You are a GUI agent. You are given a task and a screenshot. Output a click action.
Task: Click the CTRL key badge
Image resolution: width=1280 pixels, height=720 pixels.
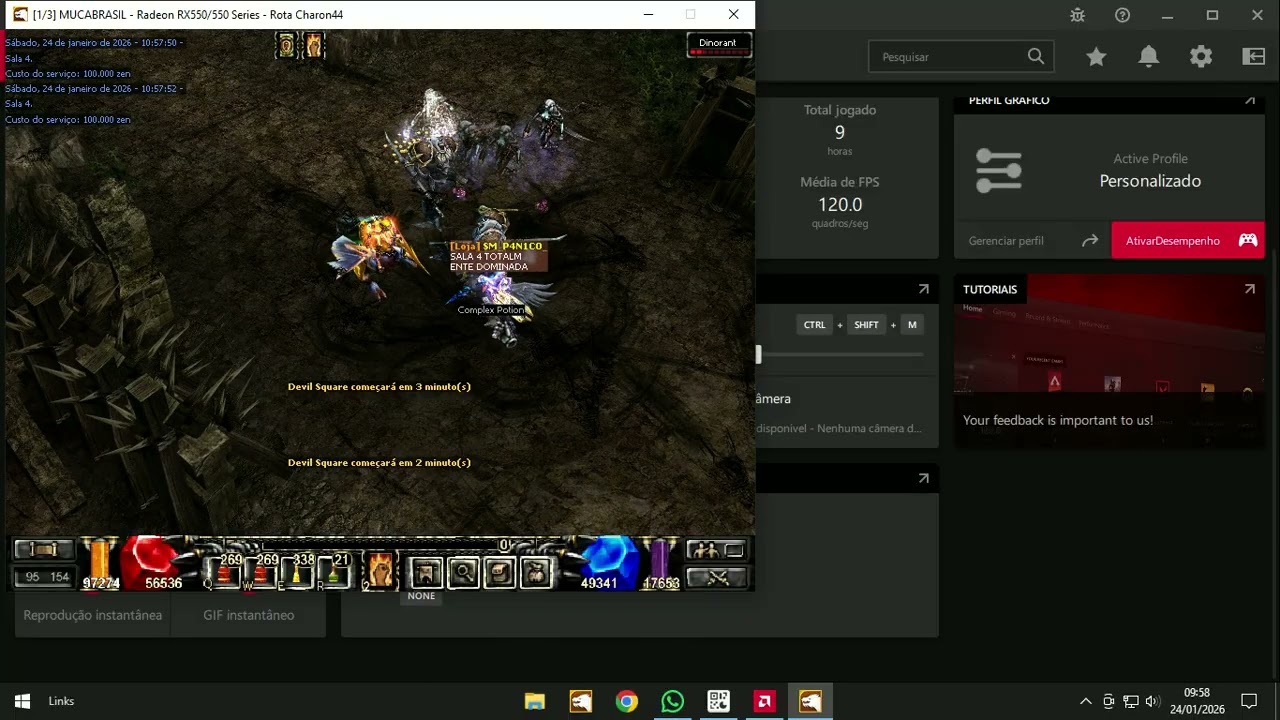coord(815,325)
